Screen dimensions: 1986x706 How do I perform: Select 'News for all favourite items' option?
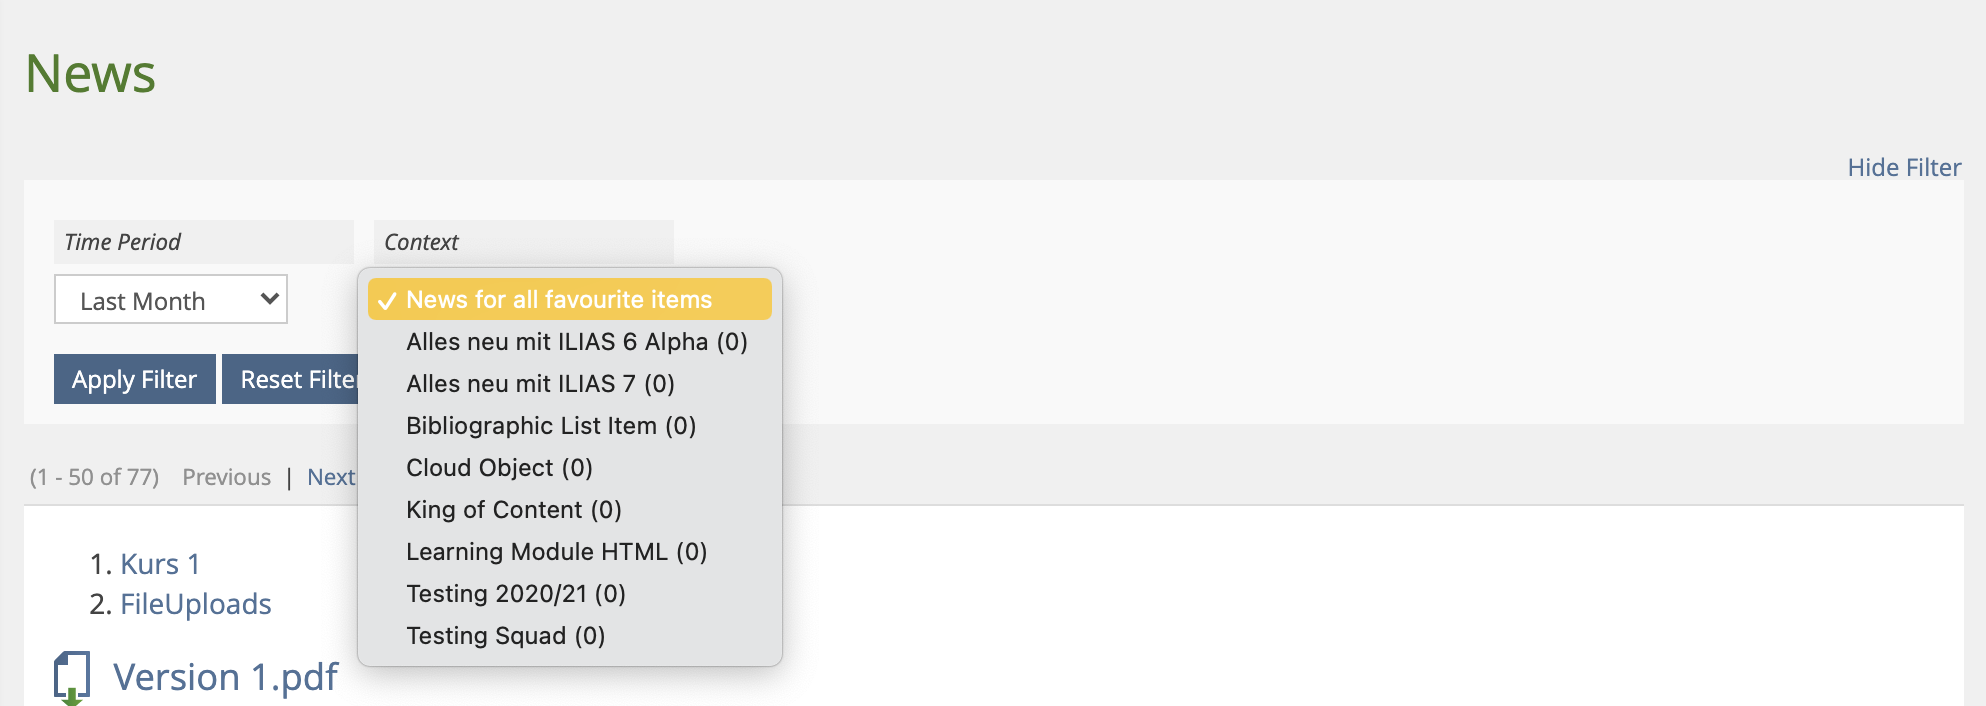pos(559,300)
